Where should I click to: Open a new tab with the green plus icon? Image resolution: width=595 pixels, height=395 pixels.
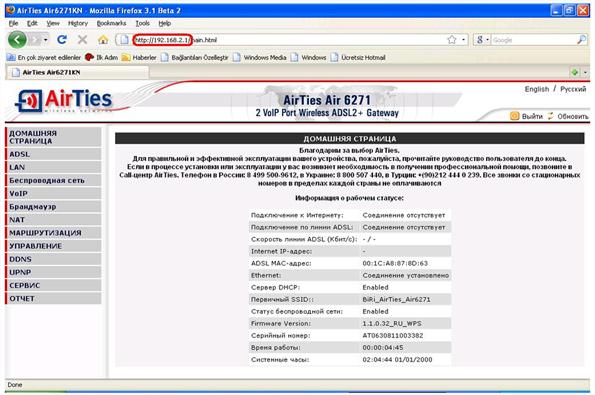pos(575,72)
